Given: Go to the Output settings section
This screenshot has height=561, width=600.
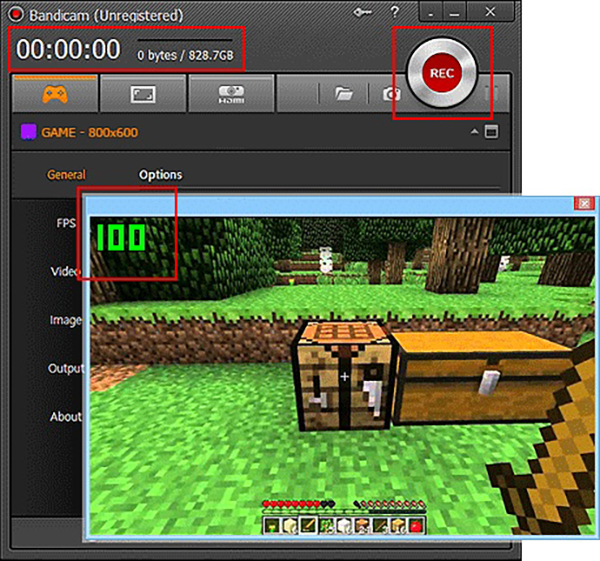Looking at the screenshot, I should click(x=66, y=368).
